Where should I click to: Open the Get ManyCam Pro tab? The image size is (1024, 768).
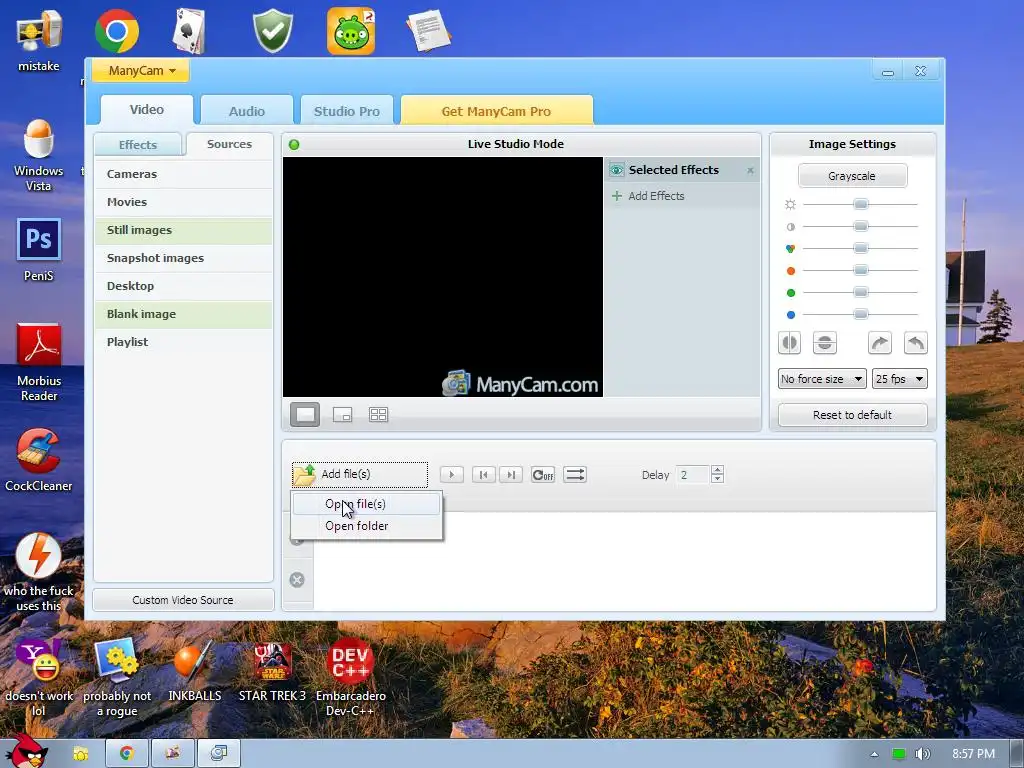click(x=496, y=111)
